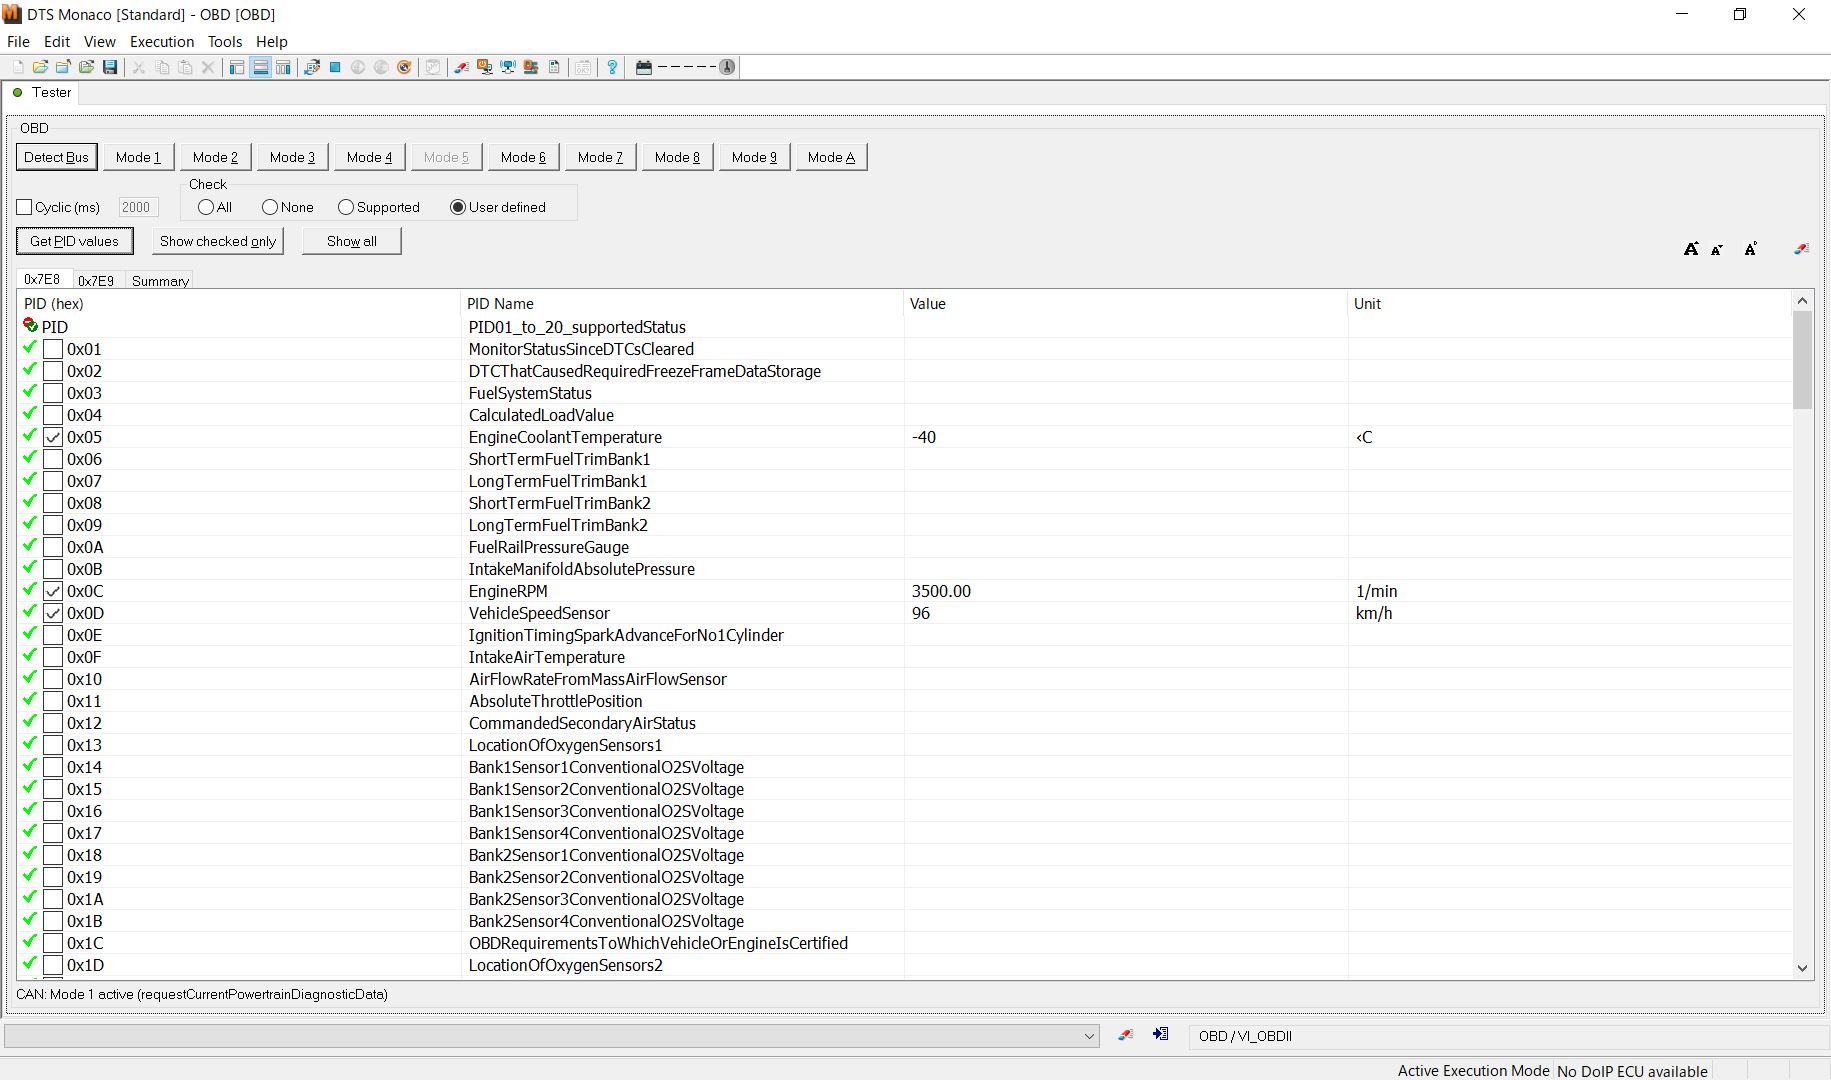Open the Tools menu
The width and height of the screenshot is (1831, 1080).
point(225,41)
